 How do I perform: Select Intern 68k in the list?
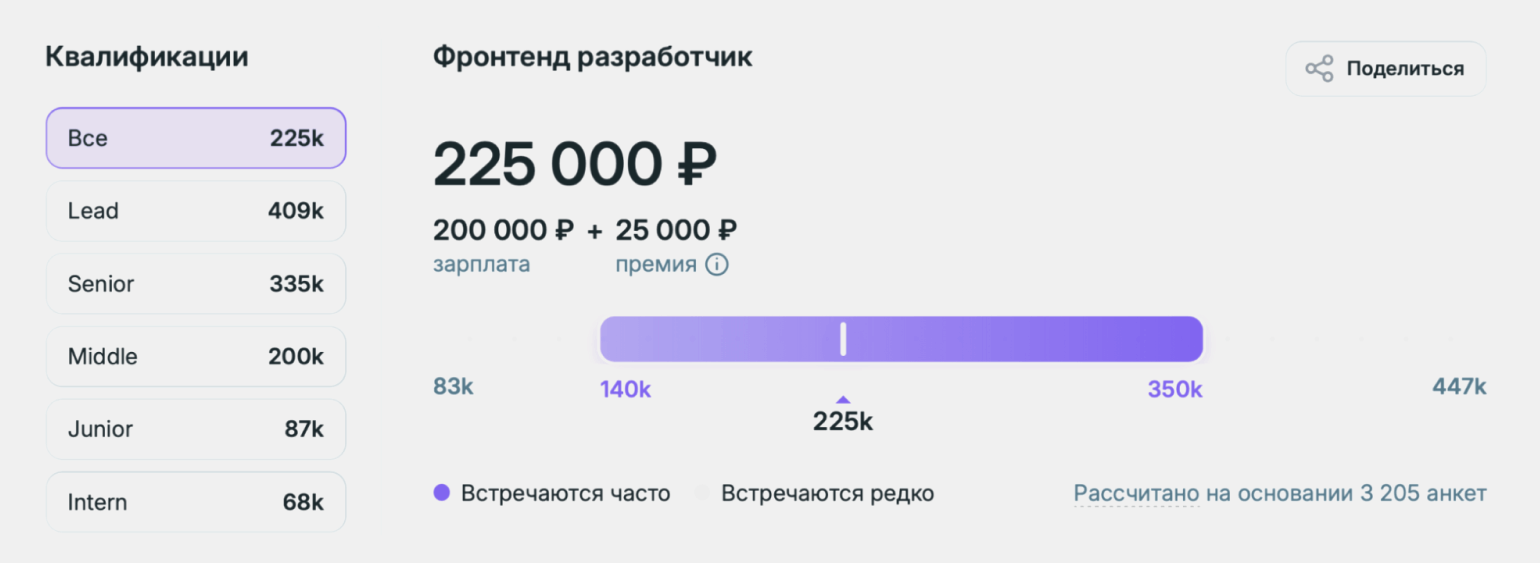[x=196, y=502]
